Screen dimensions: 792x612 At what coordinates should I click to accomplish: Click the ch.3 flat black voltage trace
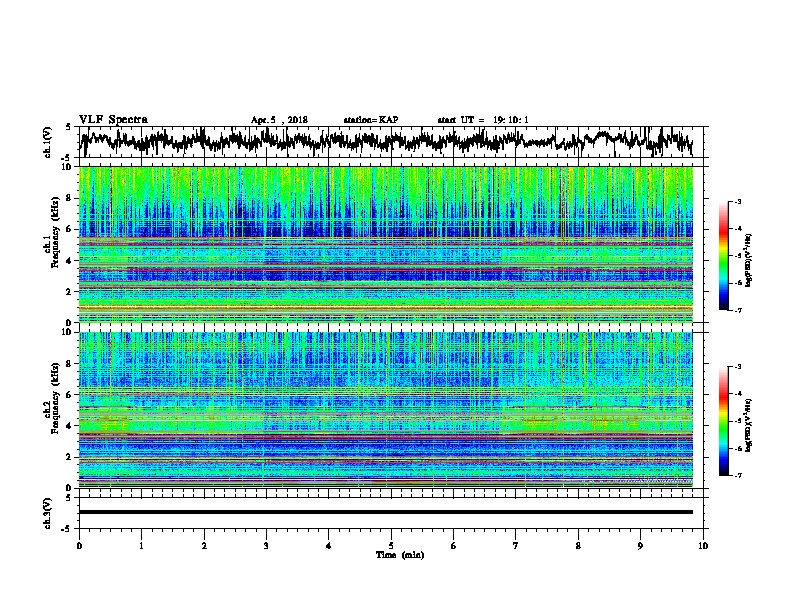(x=386, y=512)
